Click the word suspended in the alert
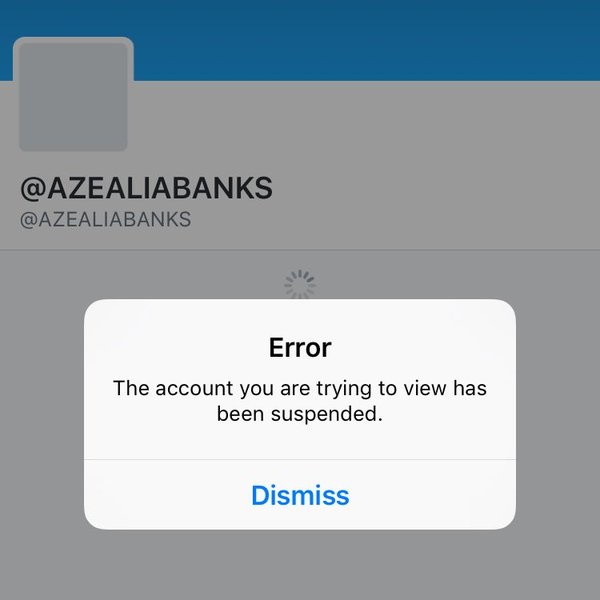This screenshot has height=600, width=600. tap(326, 414)
